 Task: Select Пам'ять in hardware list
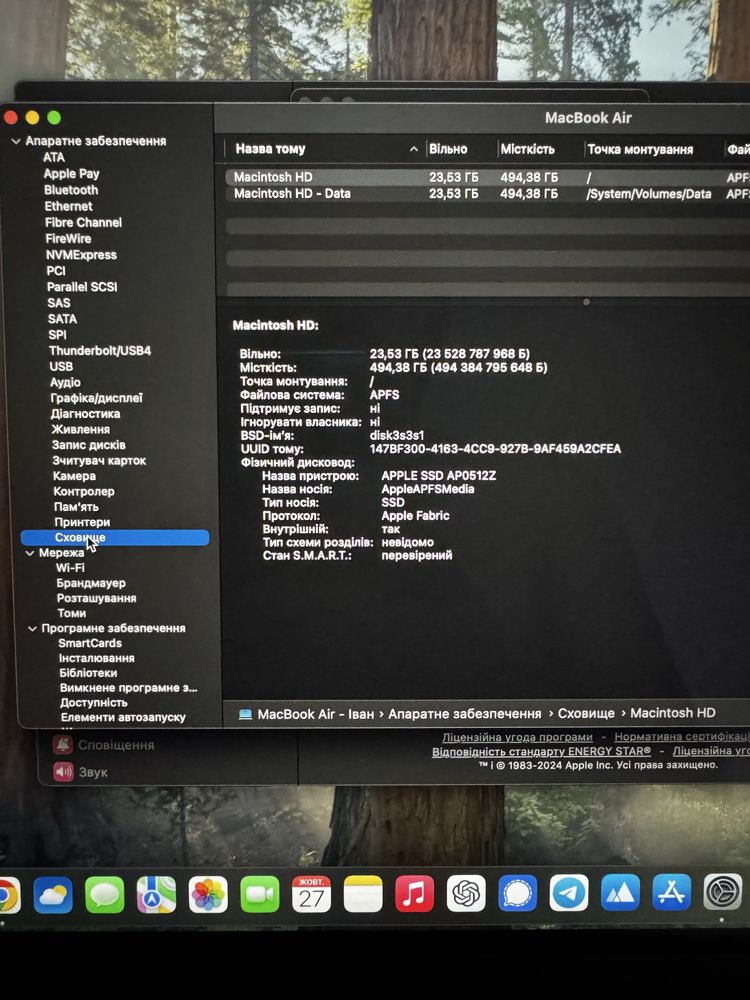(x=76, y=507)
